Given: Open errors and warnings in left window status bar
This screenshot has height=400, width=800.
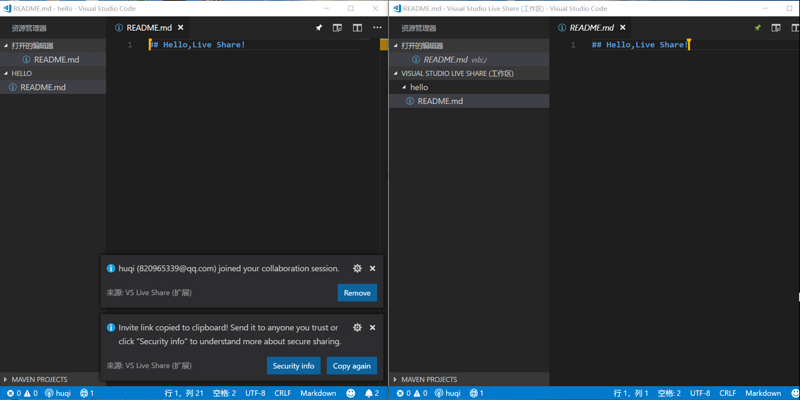Looking at the screenshot, I should pyautogui.click(x=22, y=393).
